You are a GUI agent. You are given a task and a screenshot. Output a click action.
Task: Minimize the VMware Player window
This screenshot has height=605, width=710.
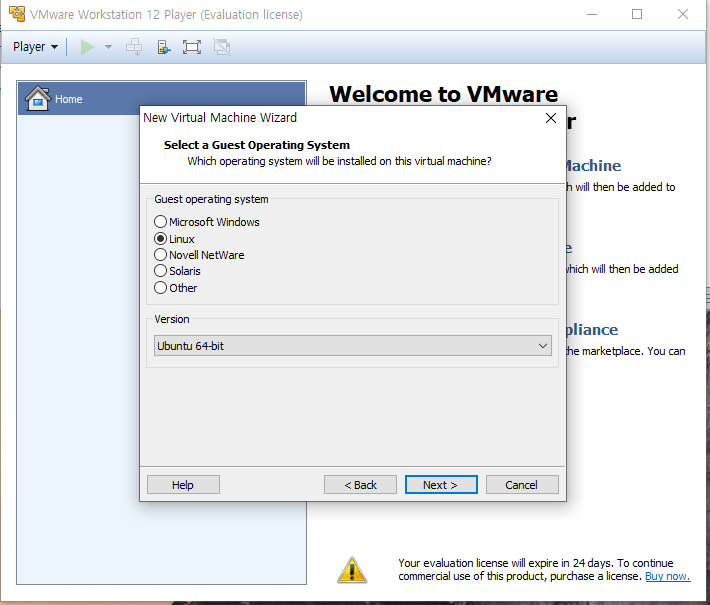[592, 14]
